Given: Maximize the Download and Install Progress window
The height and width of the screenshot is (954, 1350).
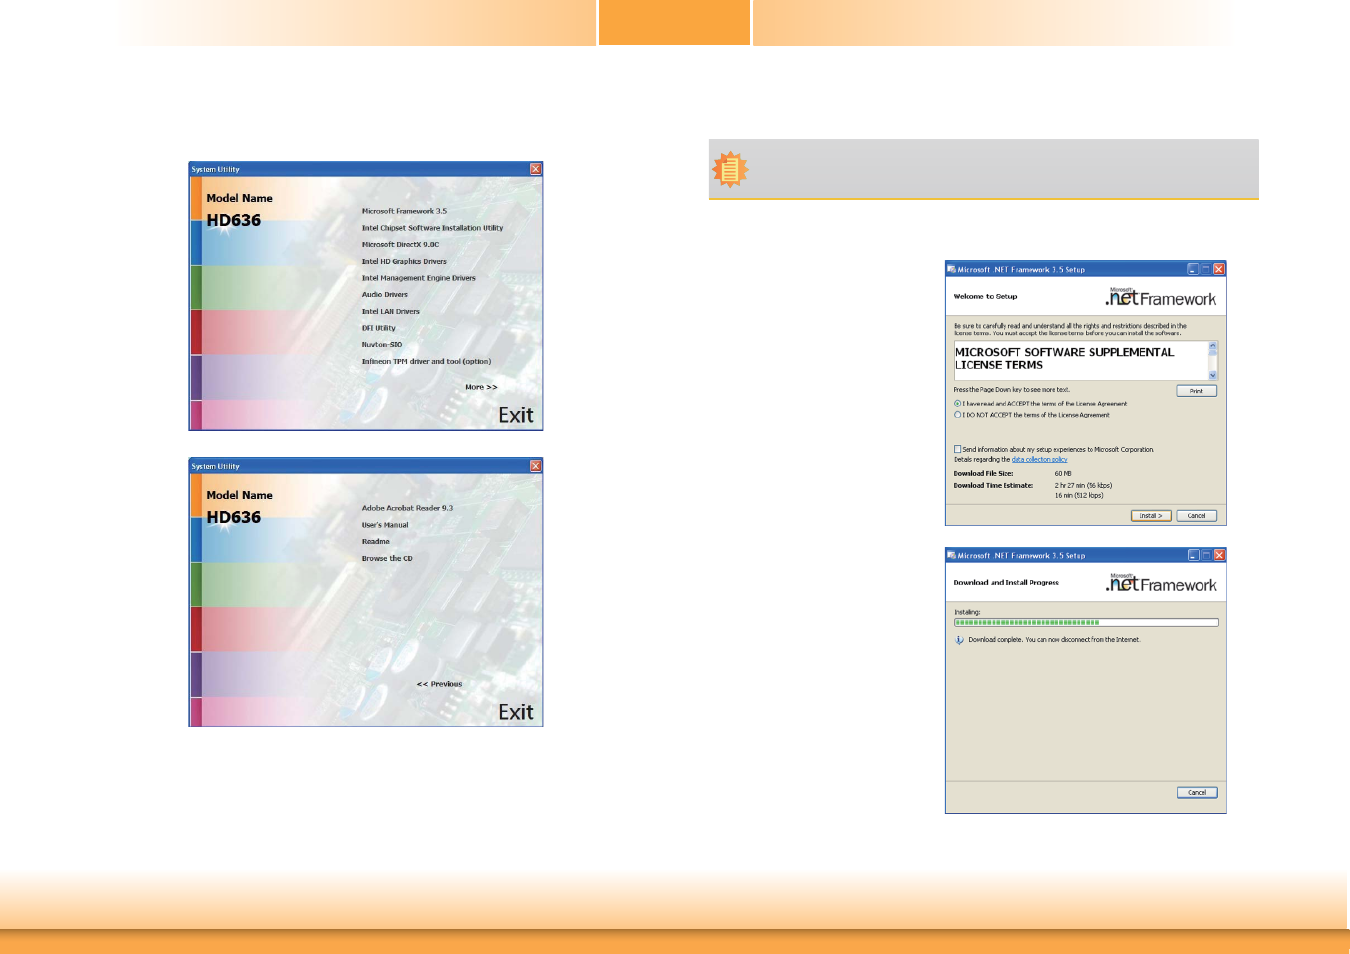Looking at the screenshot, I should 1206,555.
